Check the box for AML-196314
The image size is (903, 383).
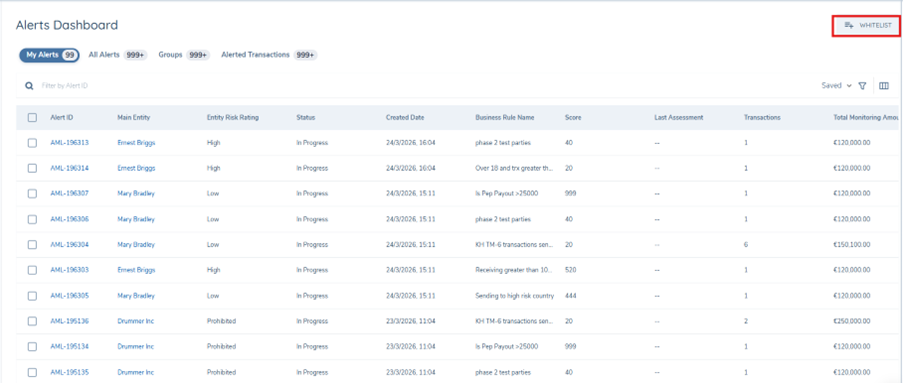point(32,168)
